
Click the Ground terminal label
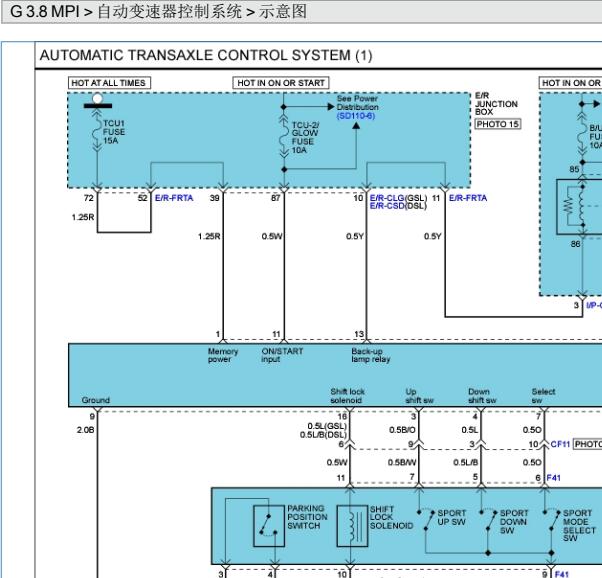point(96,400)
